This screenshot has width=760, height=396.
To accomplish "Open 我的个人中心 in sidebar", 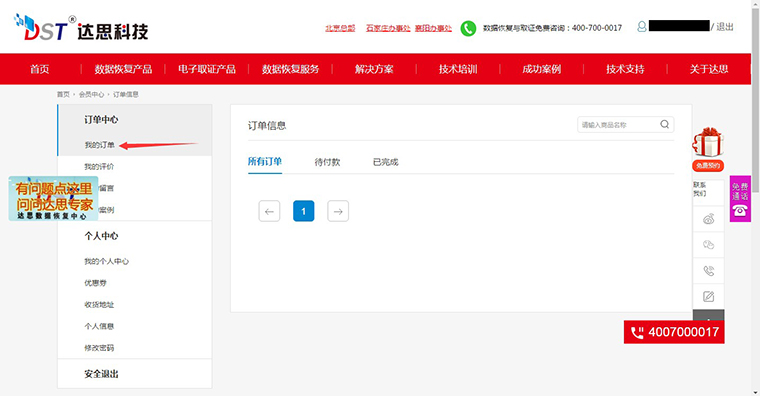I will tap(107, 261).
